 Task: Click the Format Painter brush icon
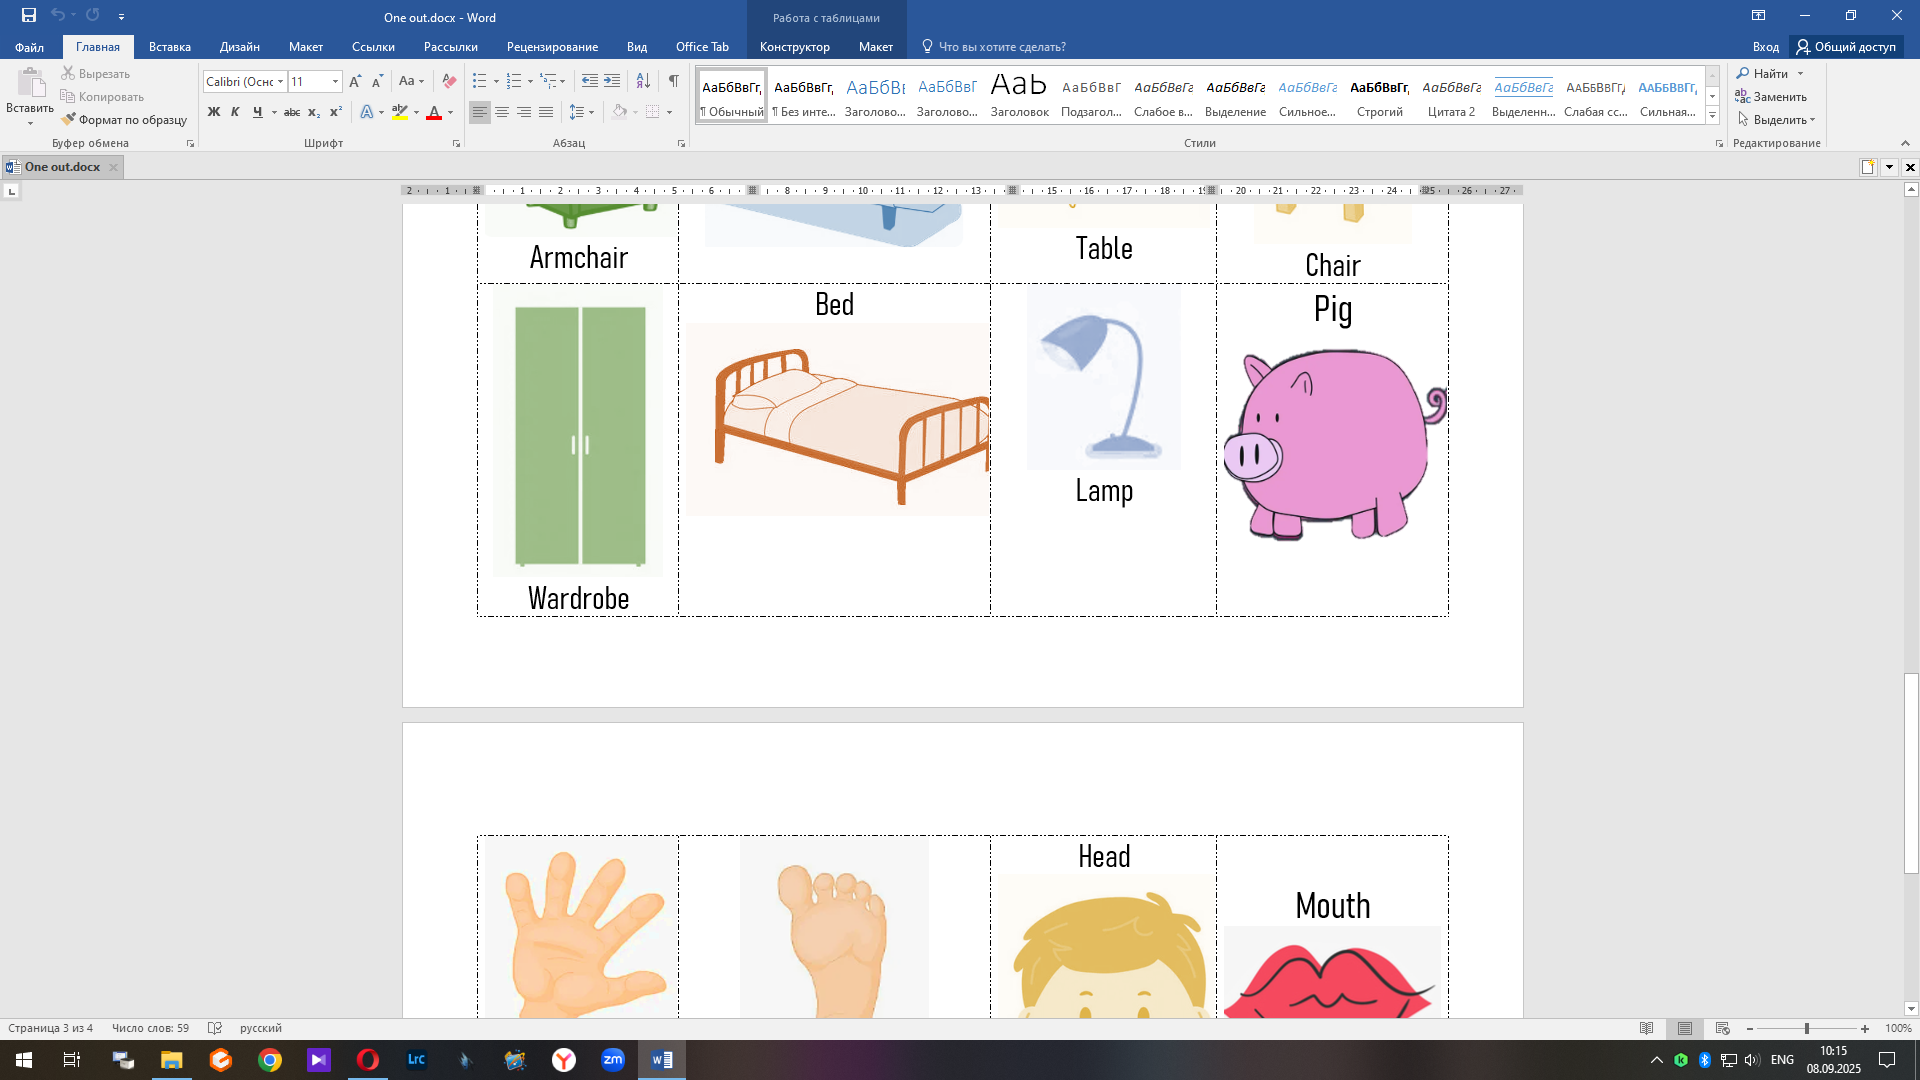click(69, 119)
